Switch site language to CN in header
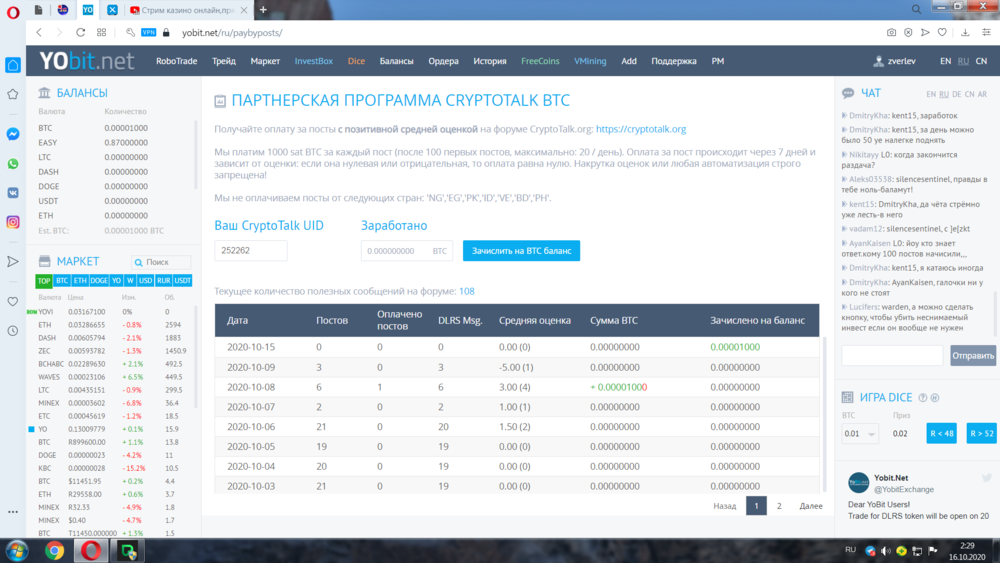This screenshot has height=563, width=1000. point(982,61)
